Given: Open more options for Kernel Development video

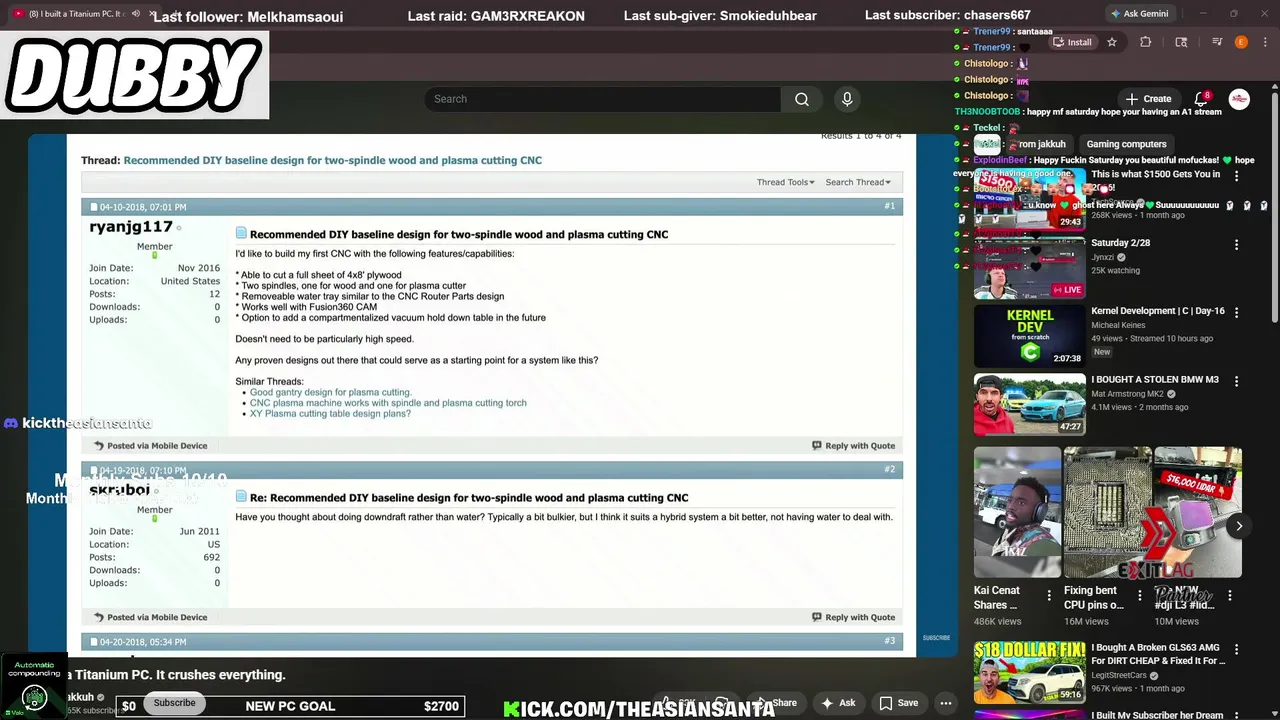Looking at the screenshot, I should click(1236, 313).
